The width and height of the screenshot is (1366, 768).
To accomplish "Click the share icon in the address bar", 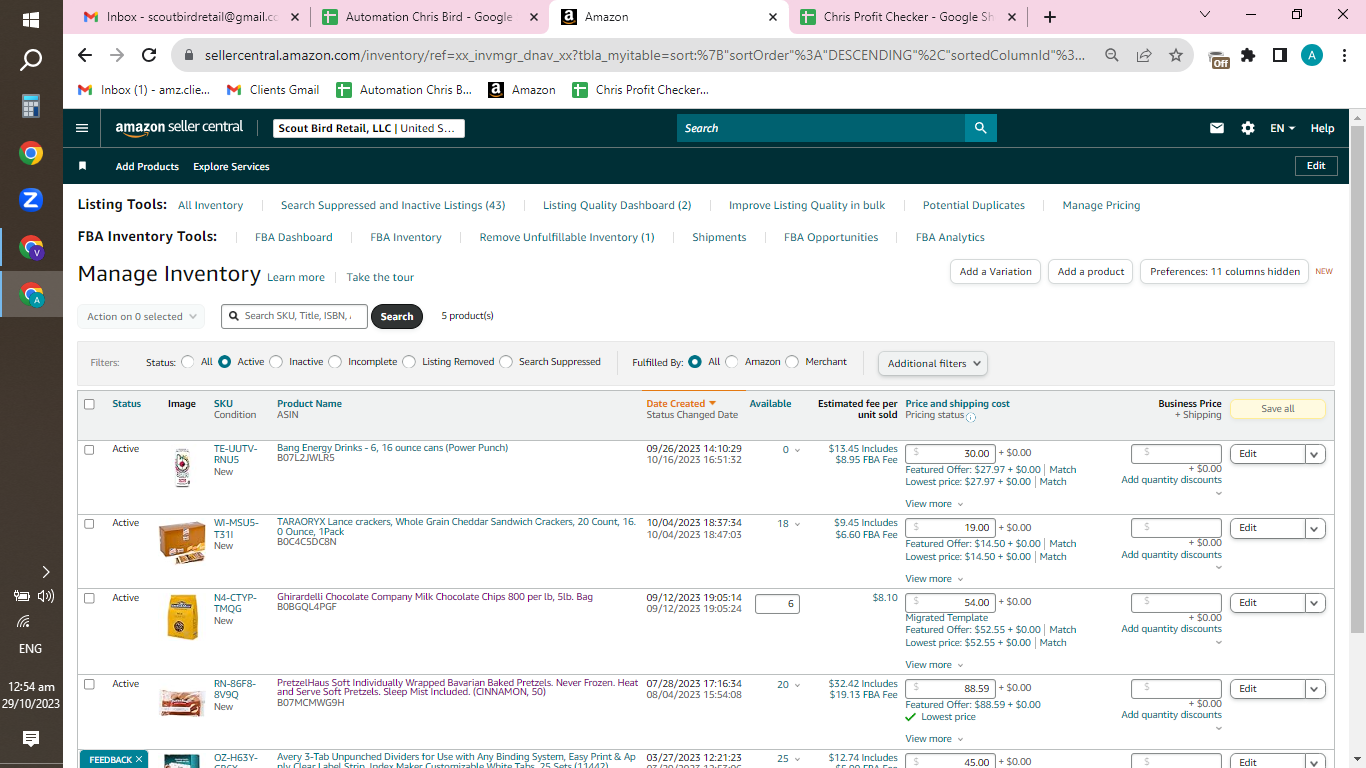I will point(1144,56).
